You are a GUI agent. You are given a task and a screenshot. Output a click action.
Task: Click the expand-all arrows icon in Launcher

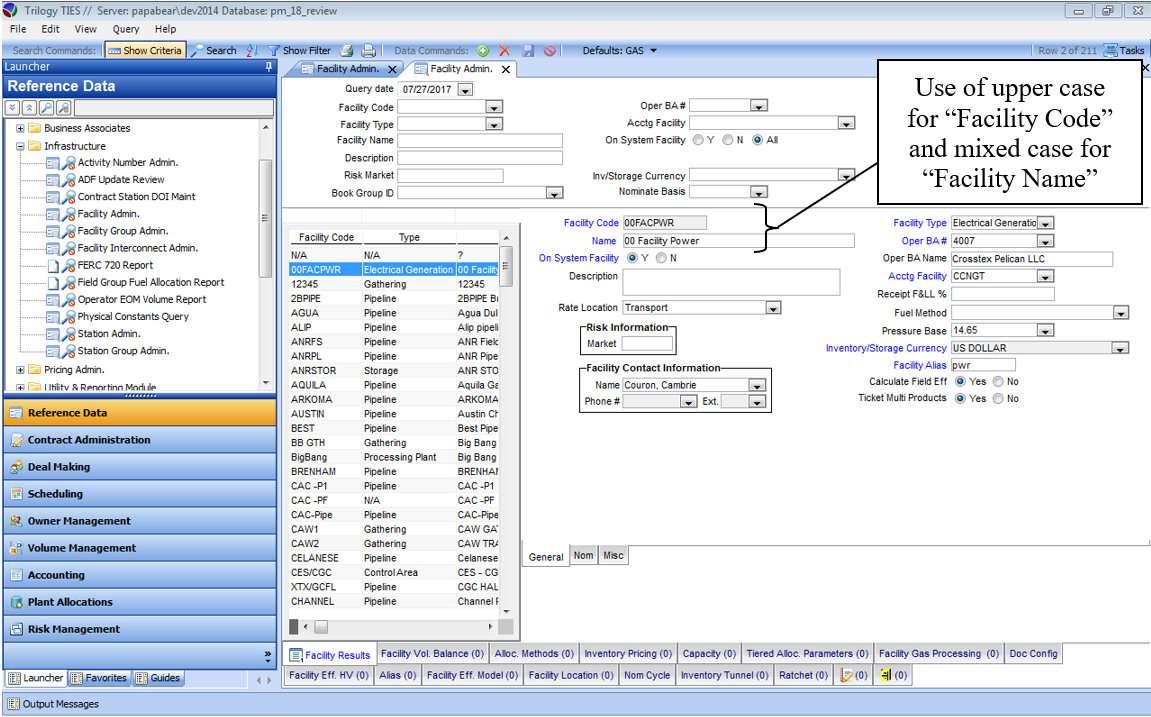pos(13,107)
